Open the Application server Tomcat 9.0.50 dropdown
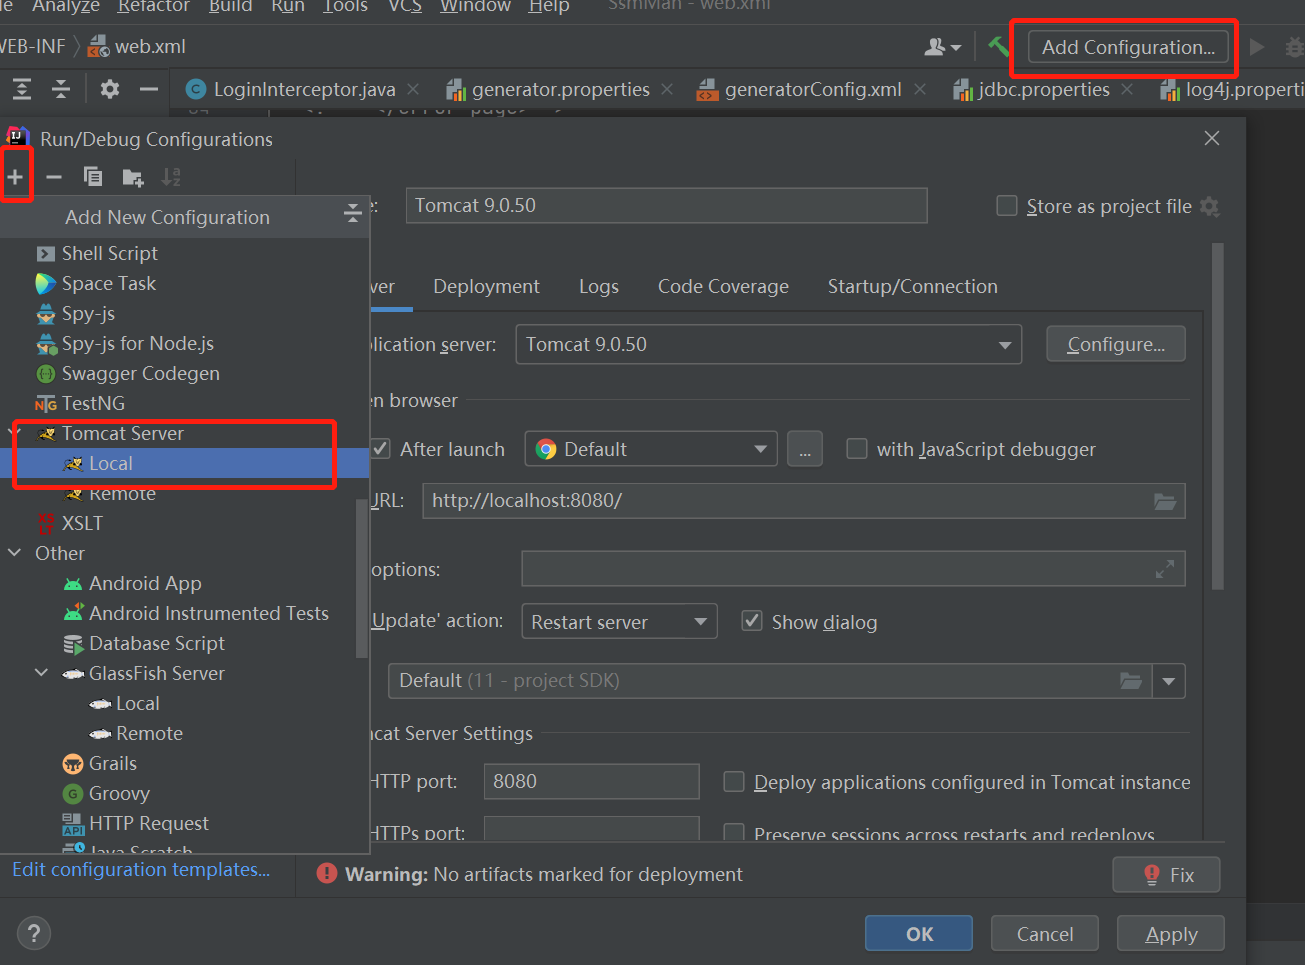Image resolution: width=1305 pixels, height=965 pixels. pos(768,344)
